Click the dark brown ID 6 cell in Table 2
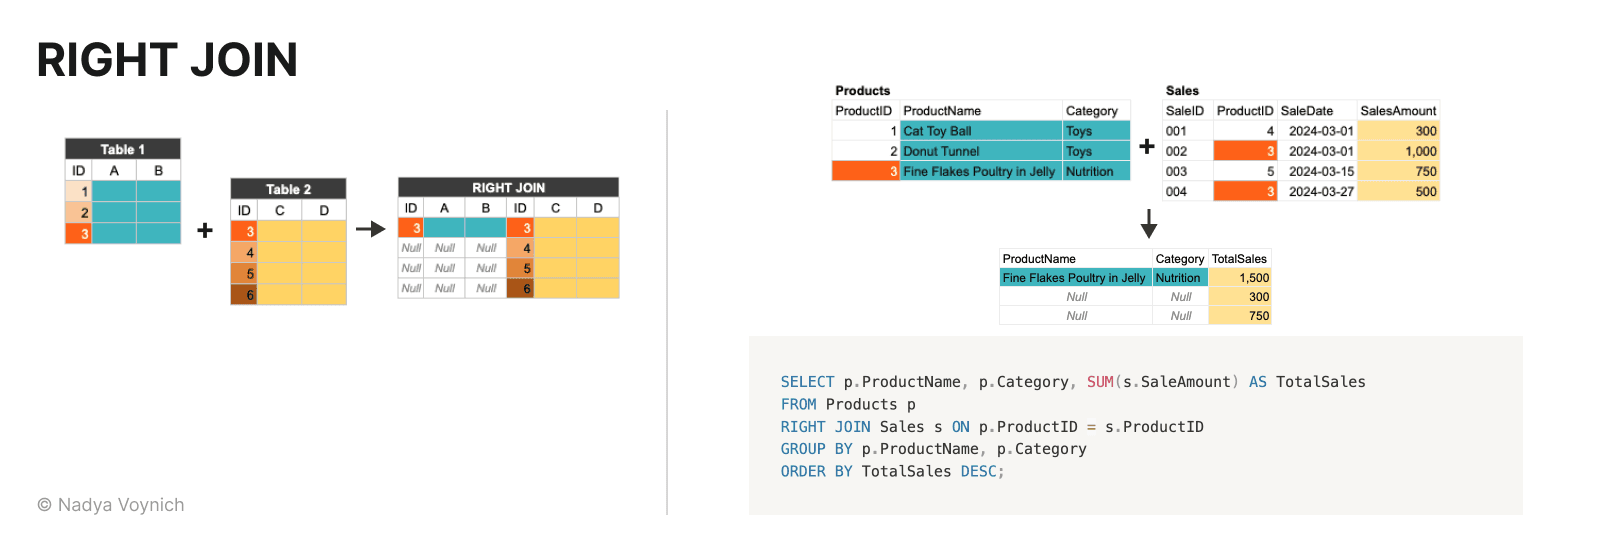1600x543 pixels. coord(244,295)
